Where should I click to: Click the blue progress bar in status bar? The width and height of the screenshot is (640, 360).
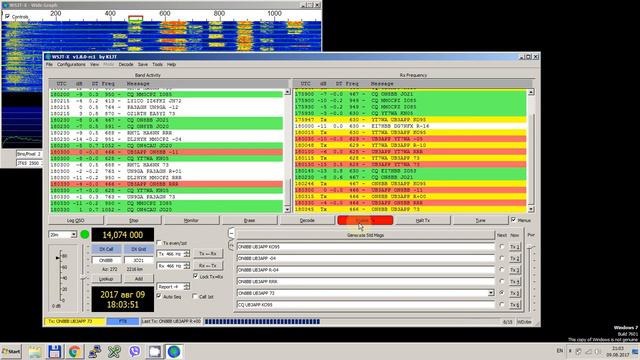tap(262, 322)
